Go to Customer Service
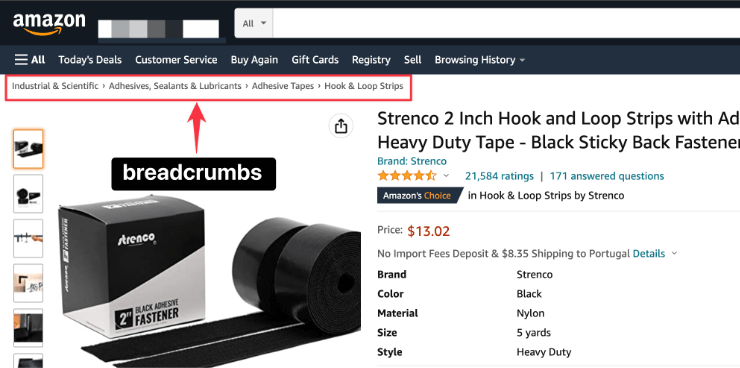Viewport: 740px width, 368px height. [x=176, y=60]
